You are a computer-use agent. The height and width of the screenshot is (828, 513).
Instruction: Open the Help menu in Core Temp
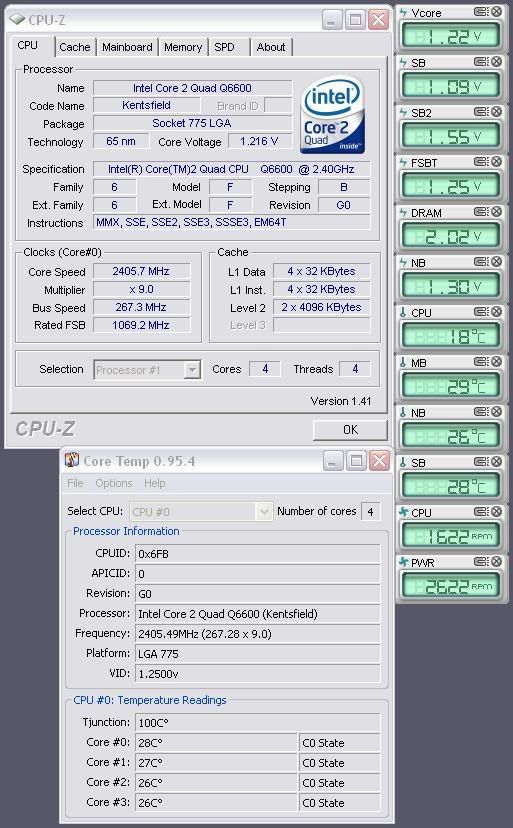[155, 483]
